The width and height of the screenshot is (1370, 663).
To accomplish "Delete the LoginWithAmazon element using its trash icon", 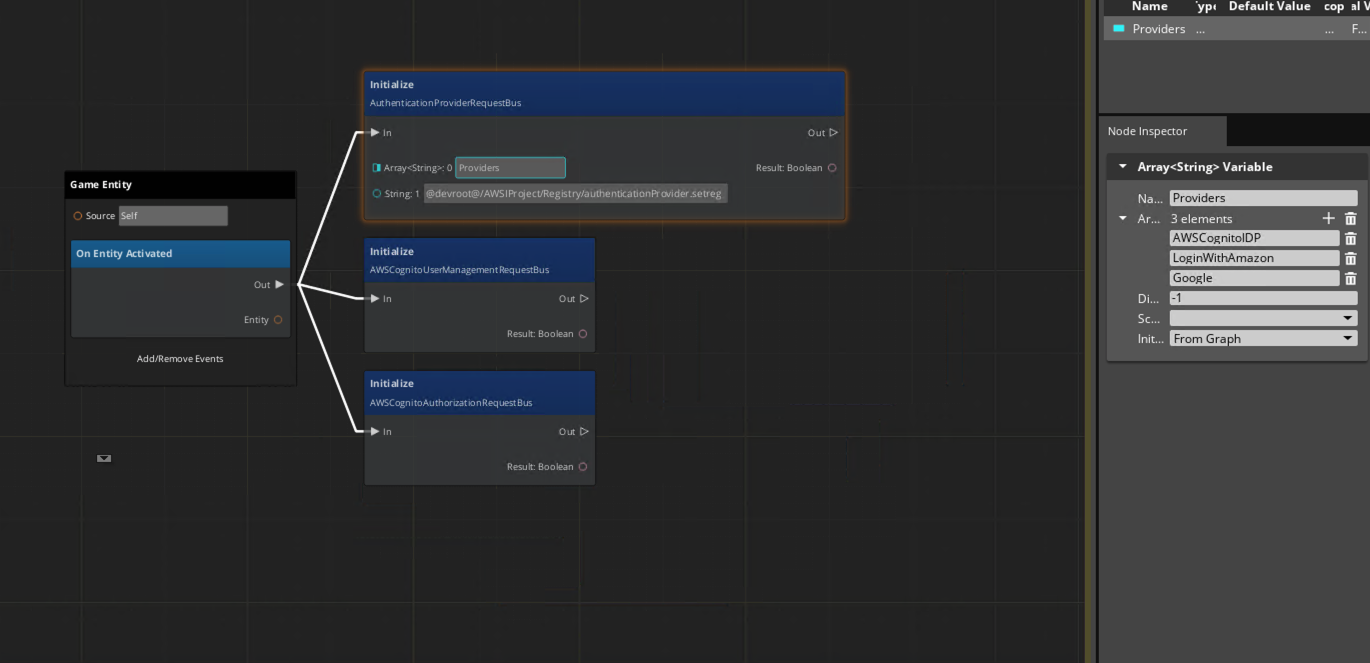I will click(1350, 258).
